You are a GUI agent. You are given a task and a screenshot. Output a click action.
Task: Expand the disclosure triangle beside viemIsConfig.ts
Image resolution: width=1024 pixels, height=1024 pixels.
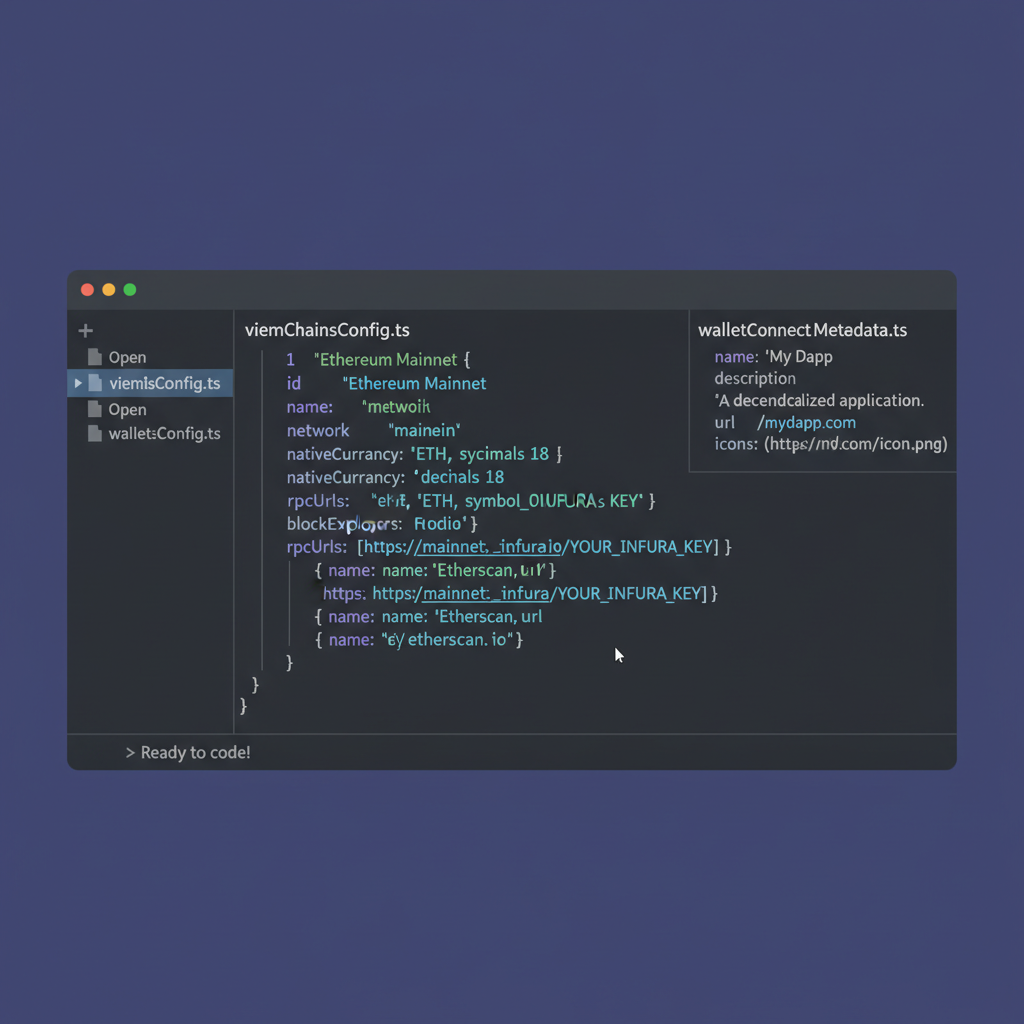pyautogui.click(x=77, y=382)
